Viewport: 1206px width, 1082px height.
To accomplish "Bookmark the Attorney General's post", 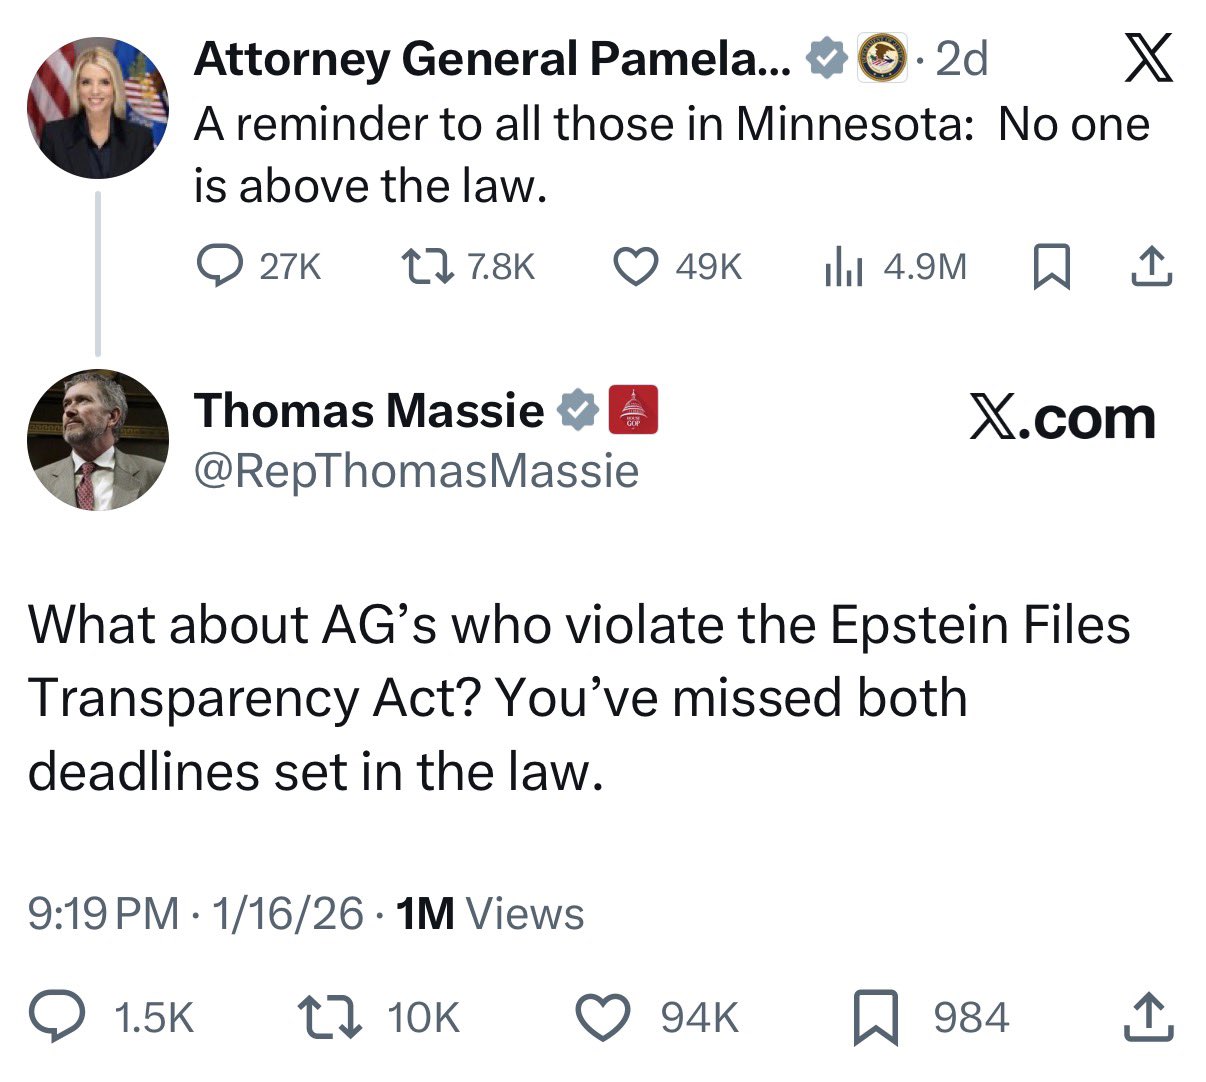I will tap(1050, 266).
